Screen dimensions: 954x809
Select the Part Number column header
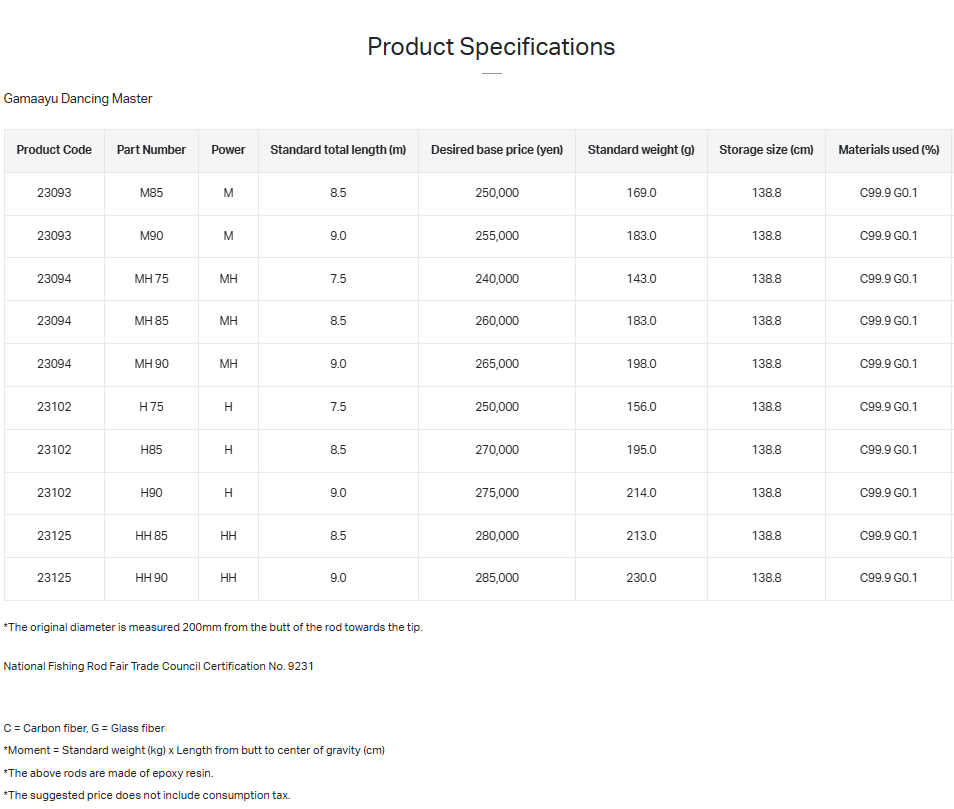tap(151, 150)
